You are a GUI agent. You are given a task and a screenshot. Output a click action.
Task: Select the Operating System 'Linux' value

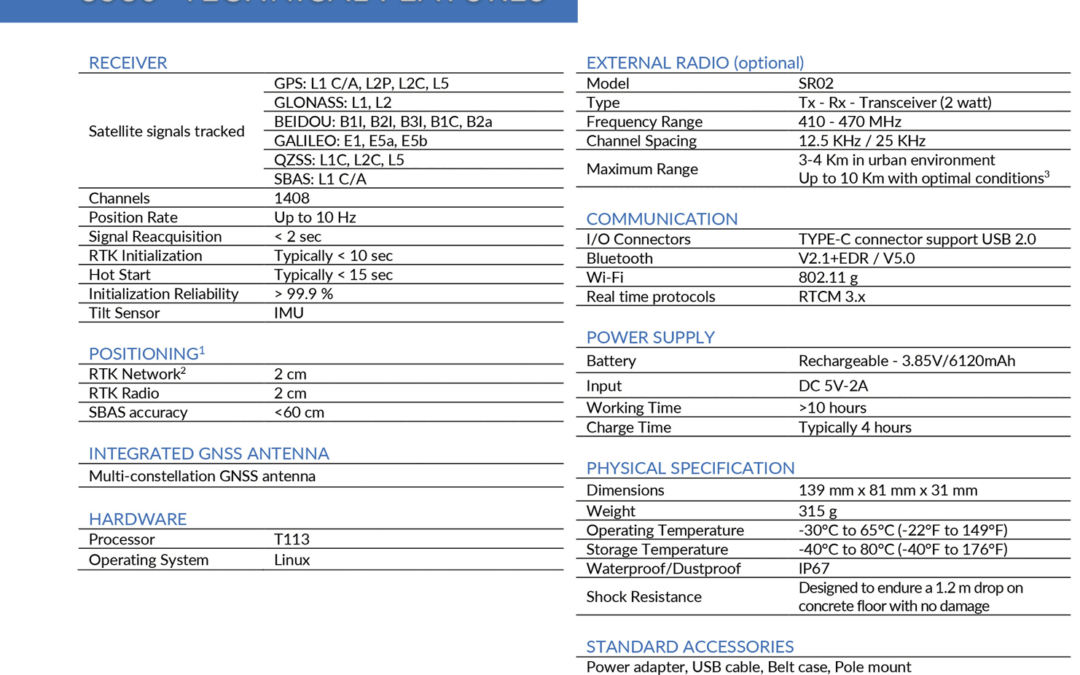pyautogui.click(x=291, y=560)
